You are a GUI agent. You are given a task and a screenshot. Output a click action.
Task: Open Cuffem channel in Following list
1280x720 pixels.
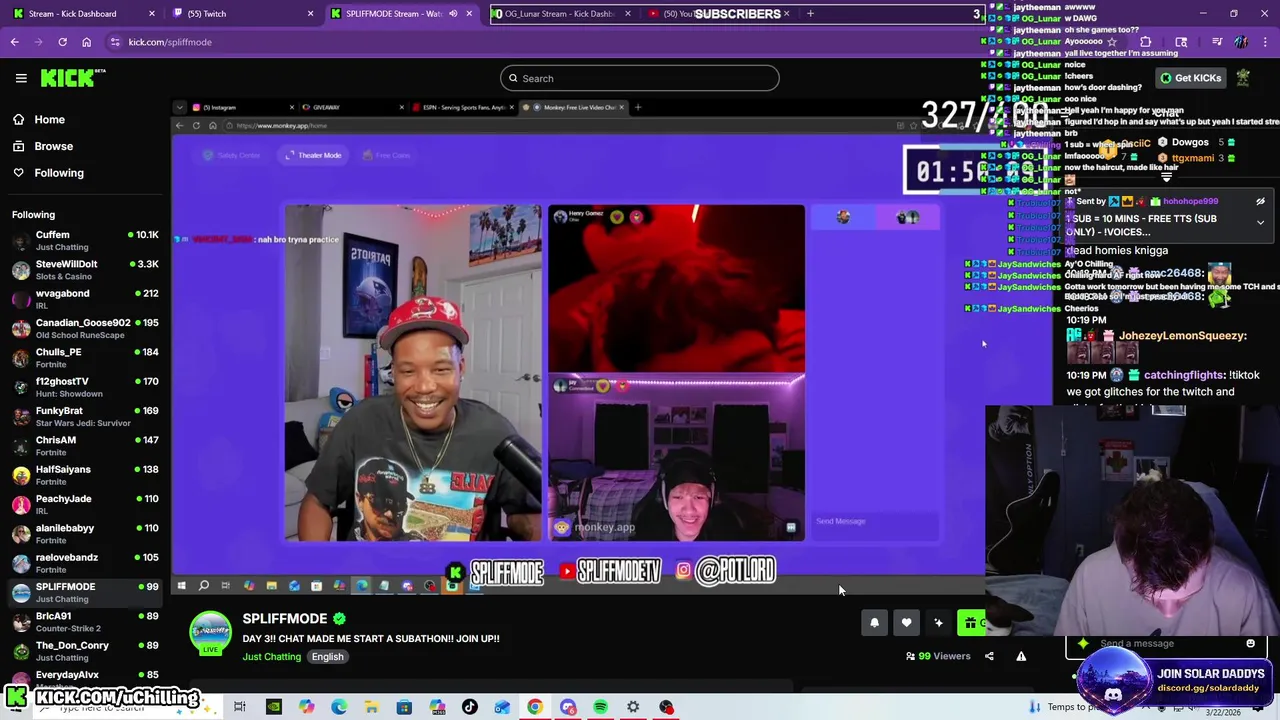pyautogui.click(x=84, y=240)
